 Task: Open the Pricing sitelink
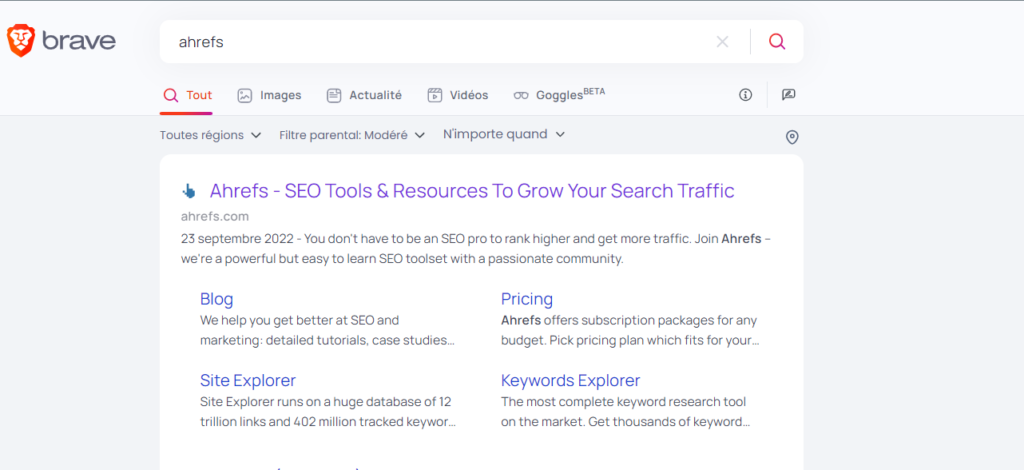point(526,299)
